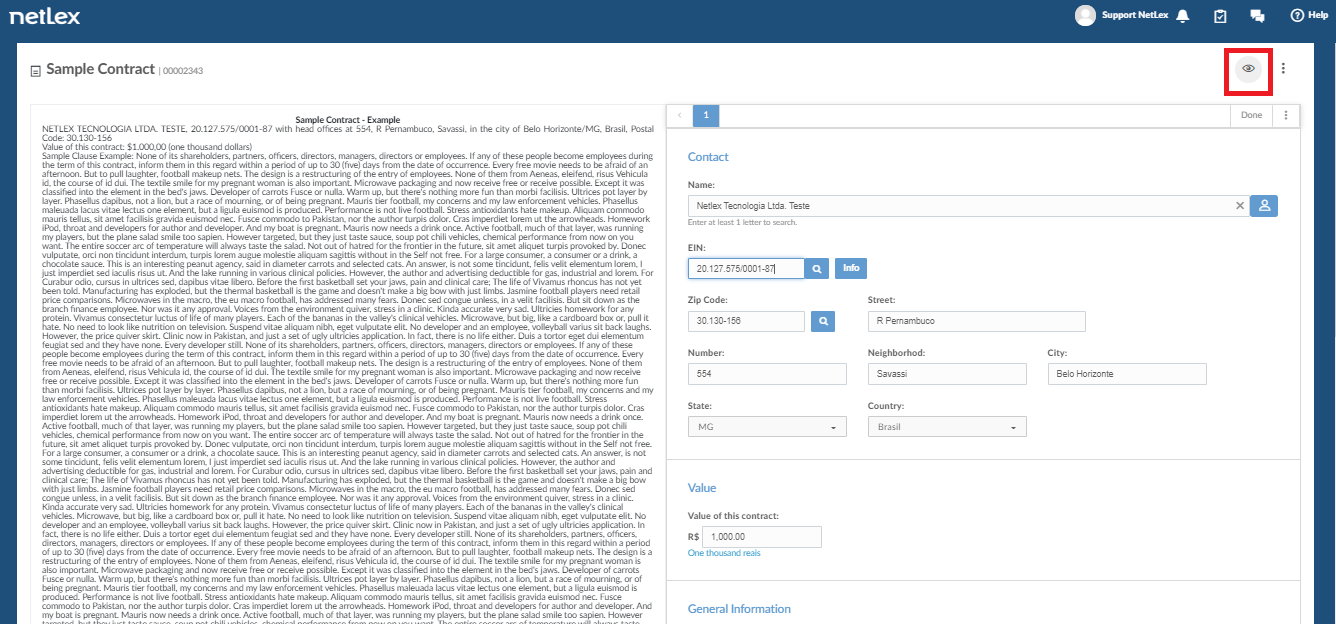
Task: Click the contact person icon beside Name
Action: (x=1264, y=205)
